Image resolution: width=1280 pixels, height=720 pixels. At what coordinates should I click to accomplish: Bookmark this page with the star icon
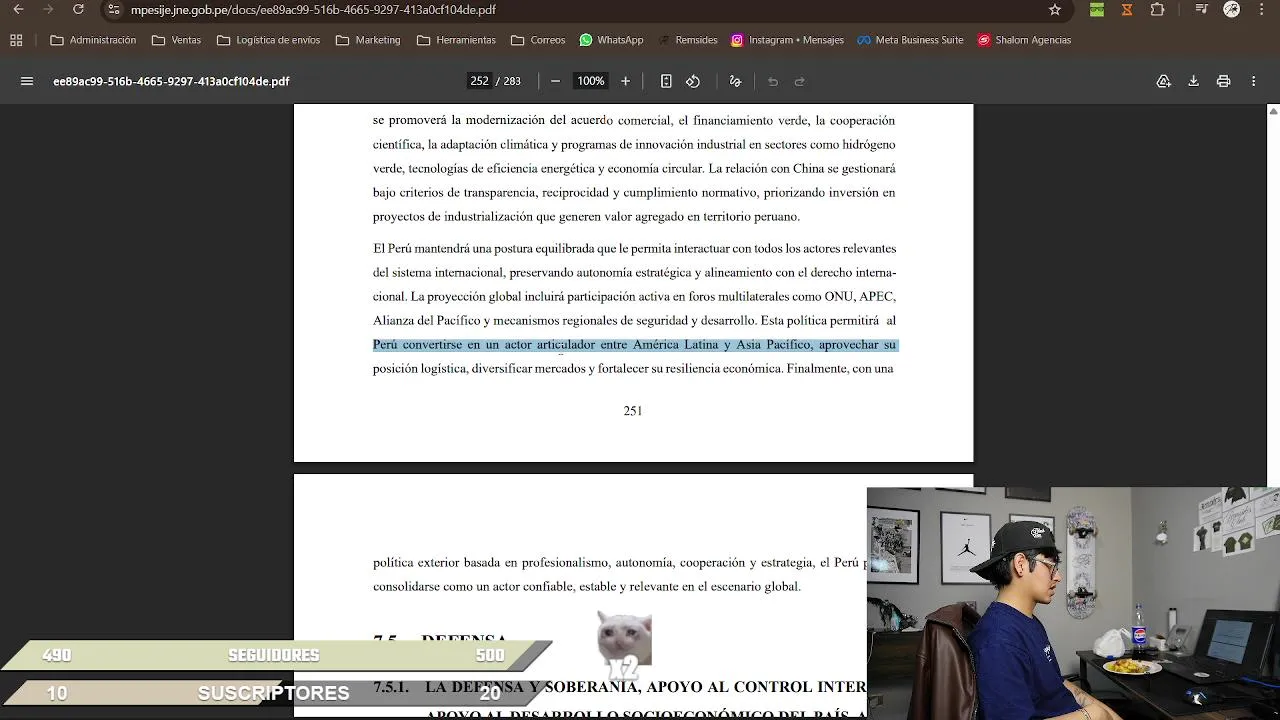point(1055,10)
